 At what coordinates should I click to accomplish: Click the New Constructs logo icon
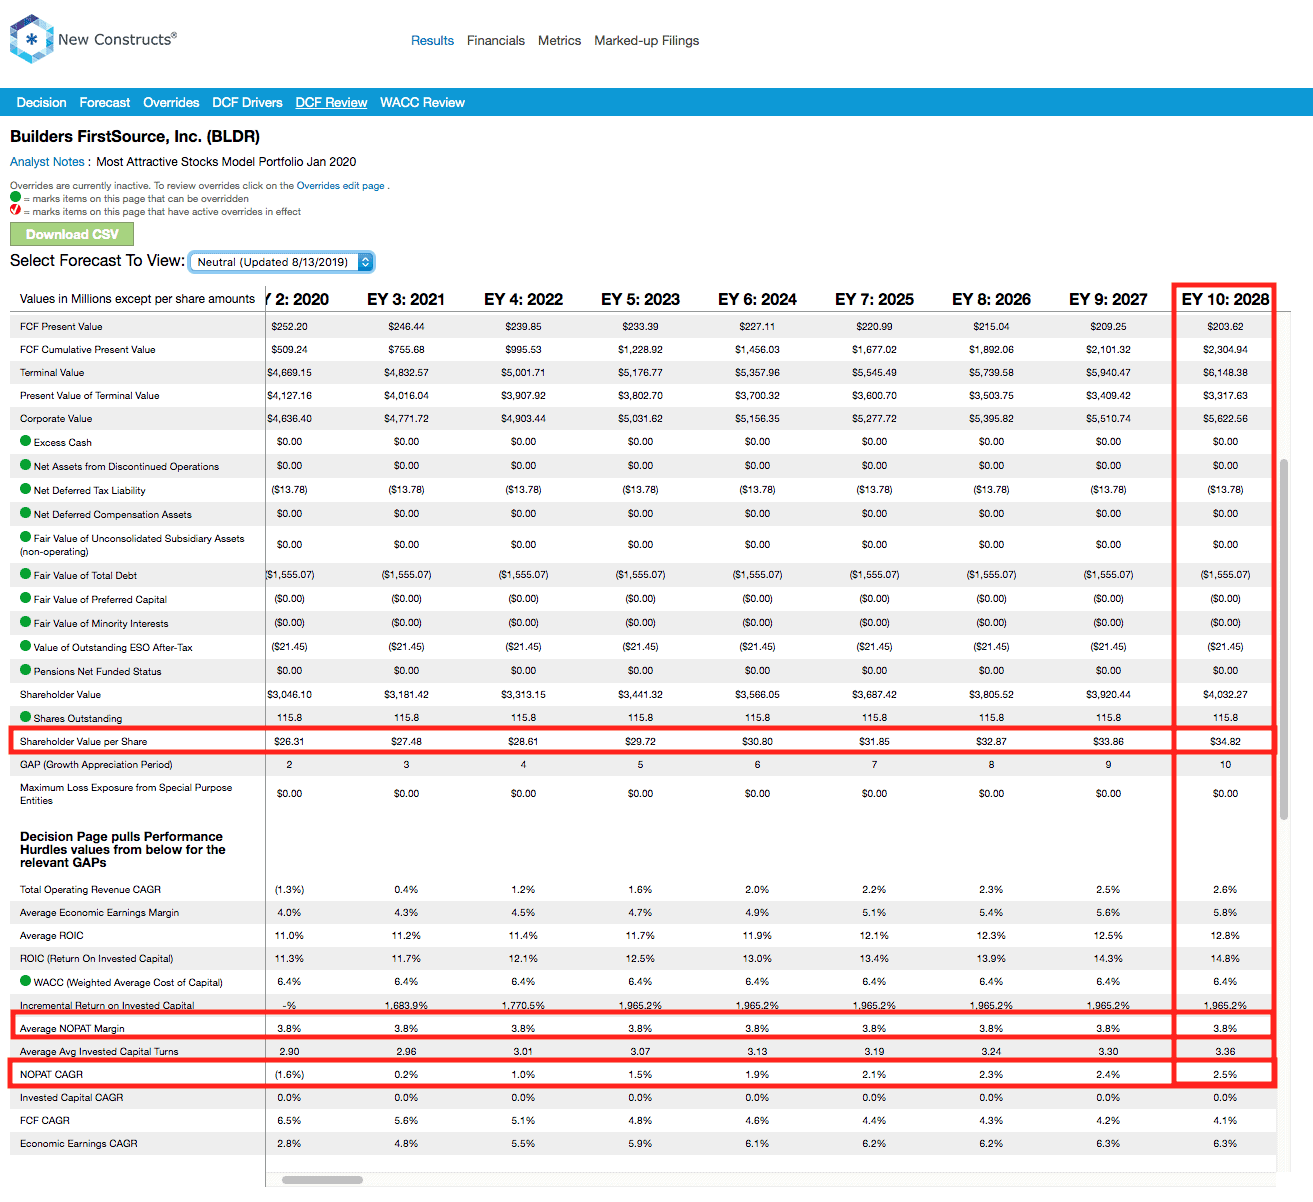coord(31,39)
